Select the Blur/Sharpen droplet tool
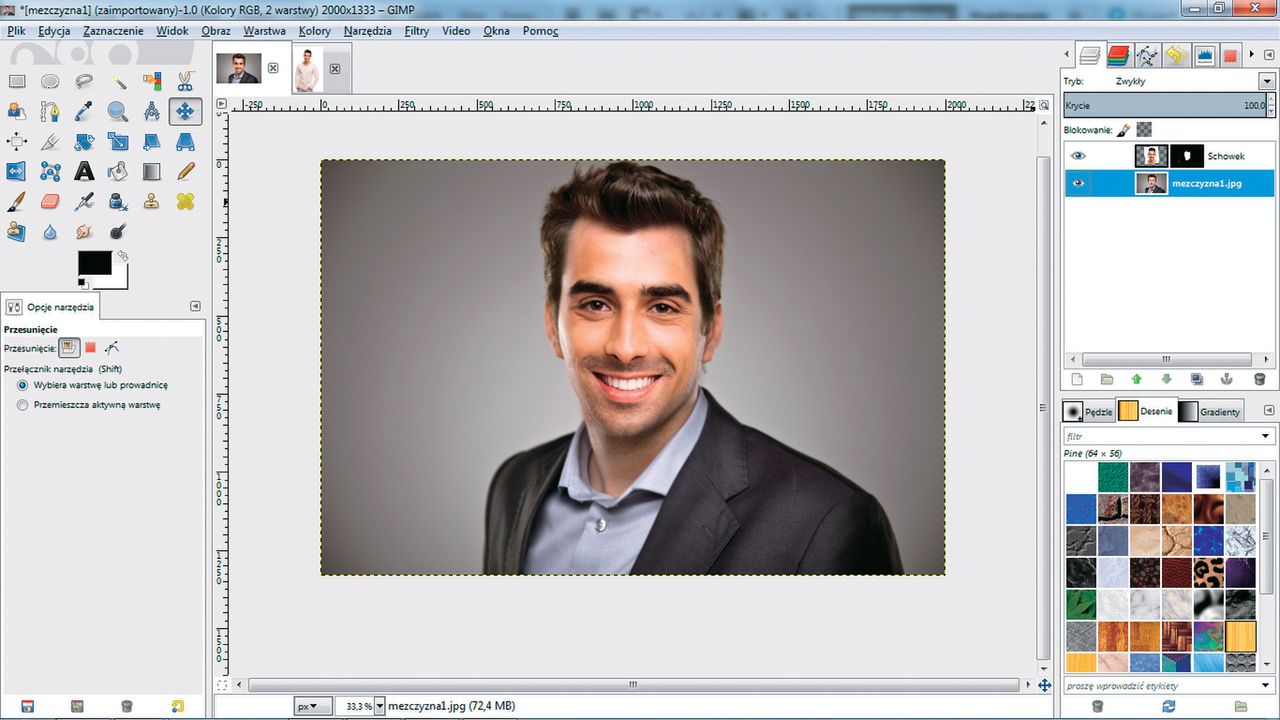The height and width of the screenshot is (720, 1280). [50, 231]
